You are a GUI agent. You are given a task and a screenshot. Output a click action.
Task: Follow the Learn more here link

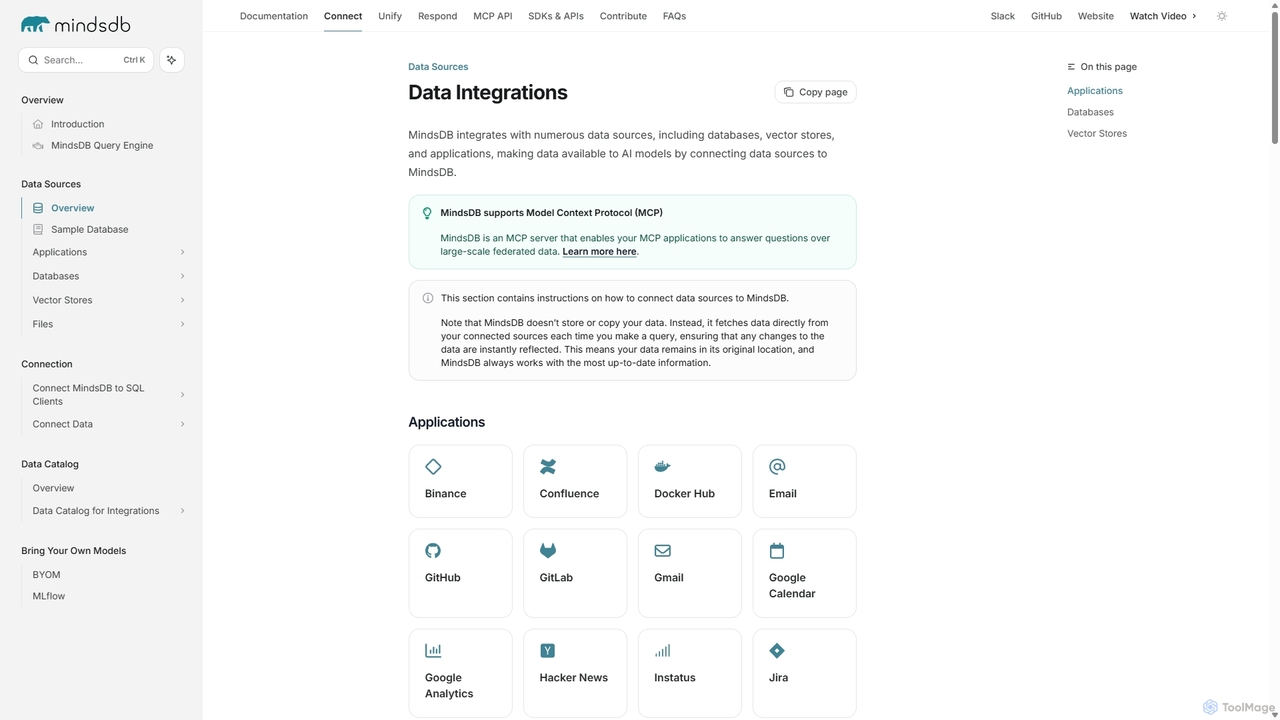coord(599,252)
